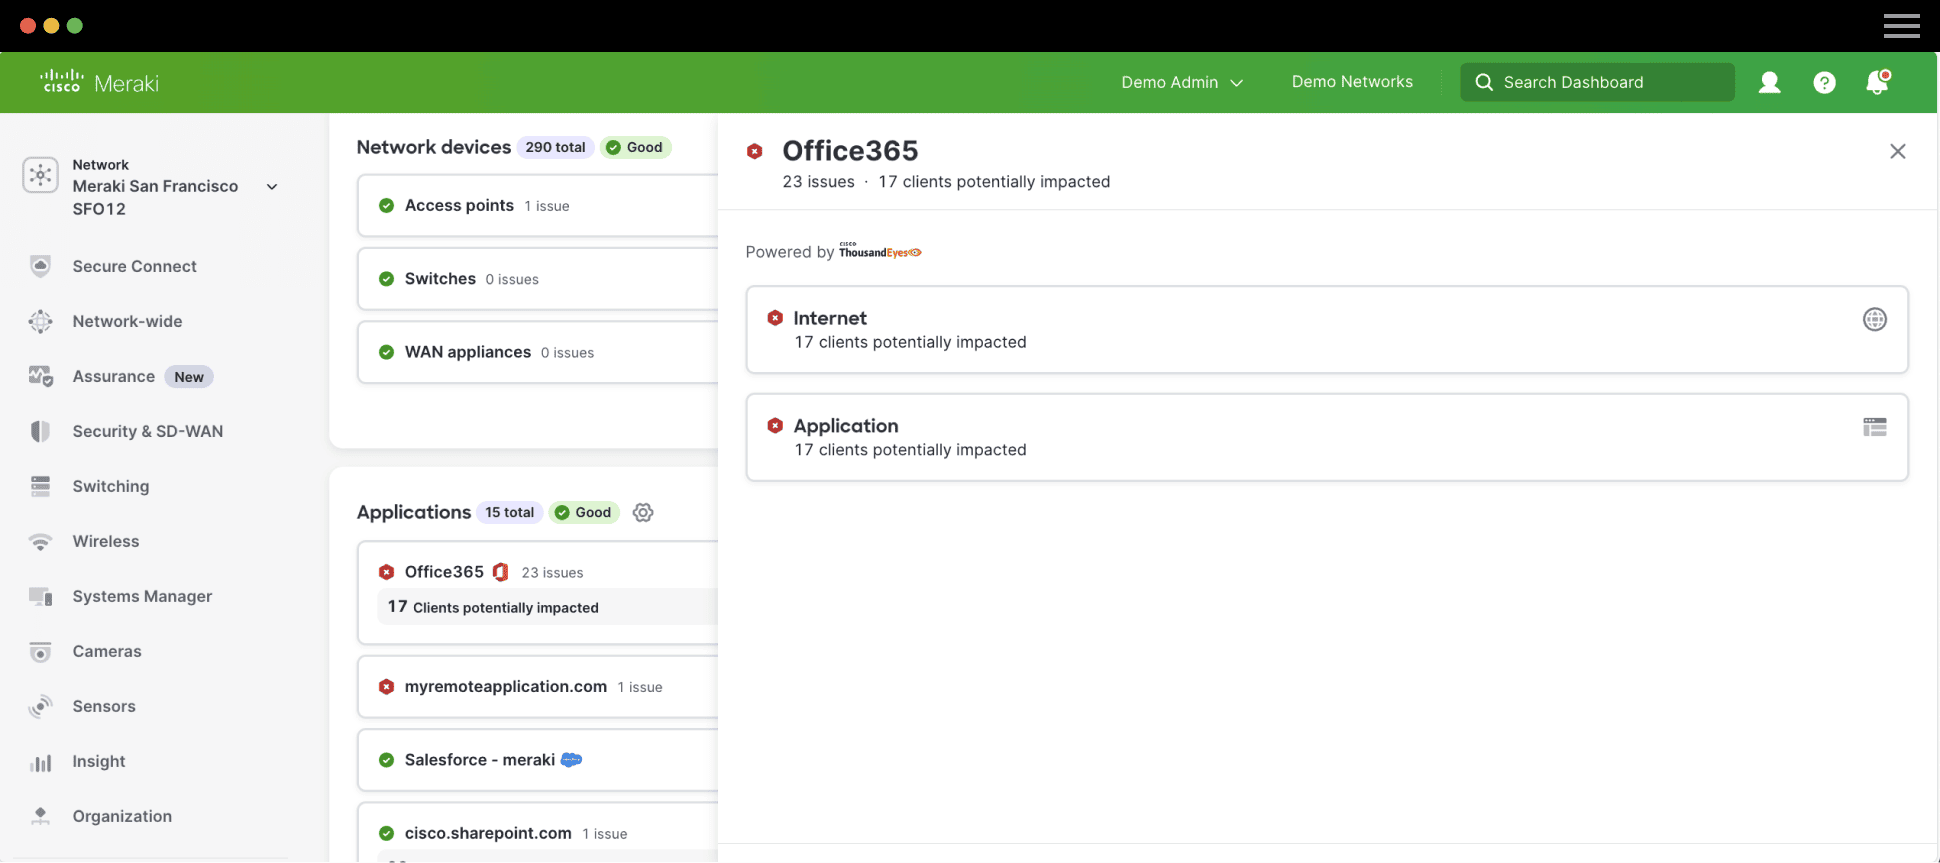Open the hamburger menu at top right

coord(1901,26)
